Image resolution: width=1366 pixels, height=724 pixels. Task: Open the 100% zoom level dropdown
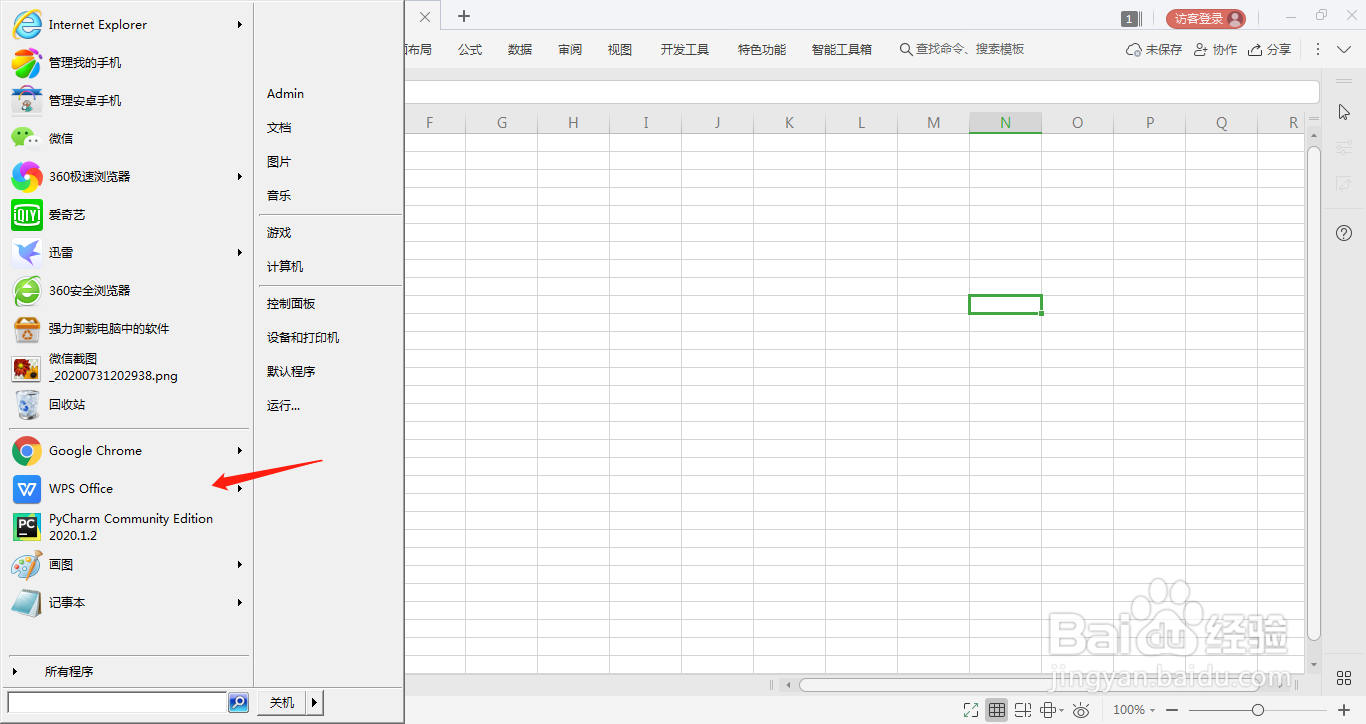(x=1133, y=710)
